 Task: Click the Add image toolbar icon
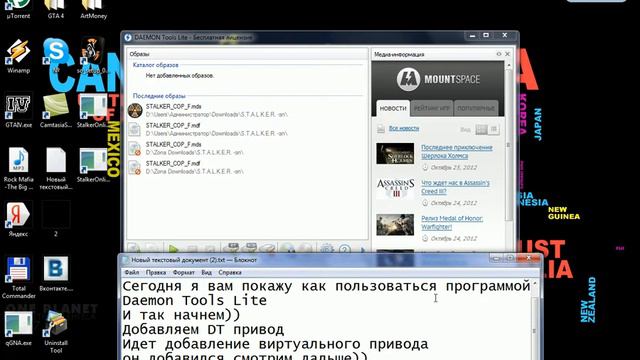tap(133, 249)
